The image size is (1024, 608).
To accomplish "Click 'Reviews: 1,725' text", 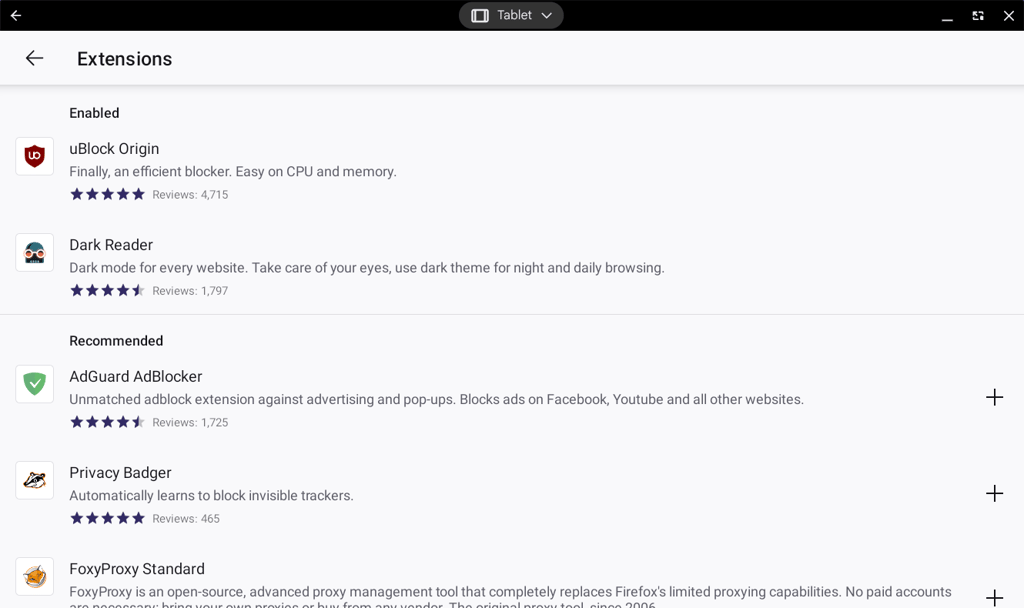I will pos(190,423).
